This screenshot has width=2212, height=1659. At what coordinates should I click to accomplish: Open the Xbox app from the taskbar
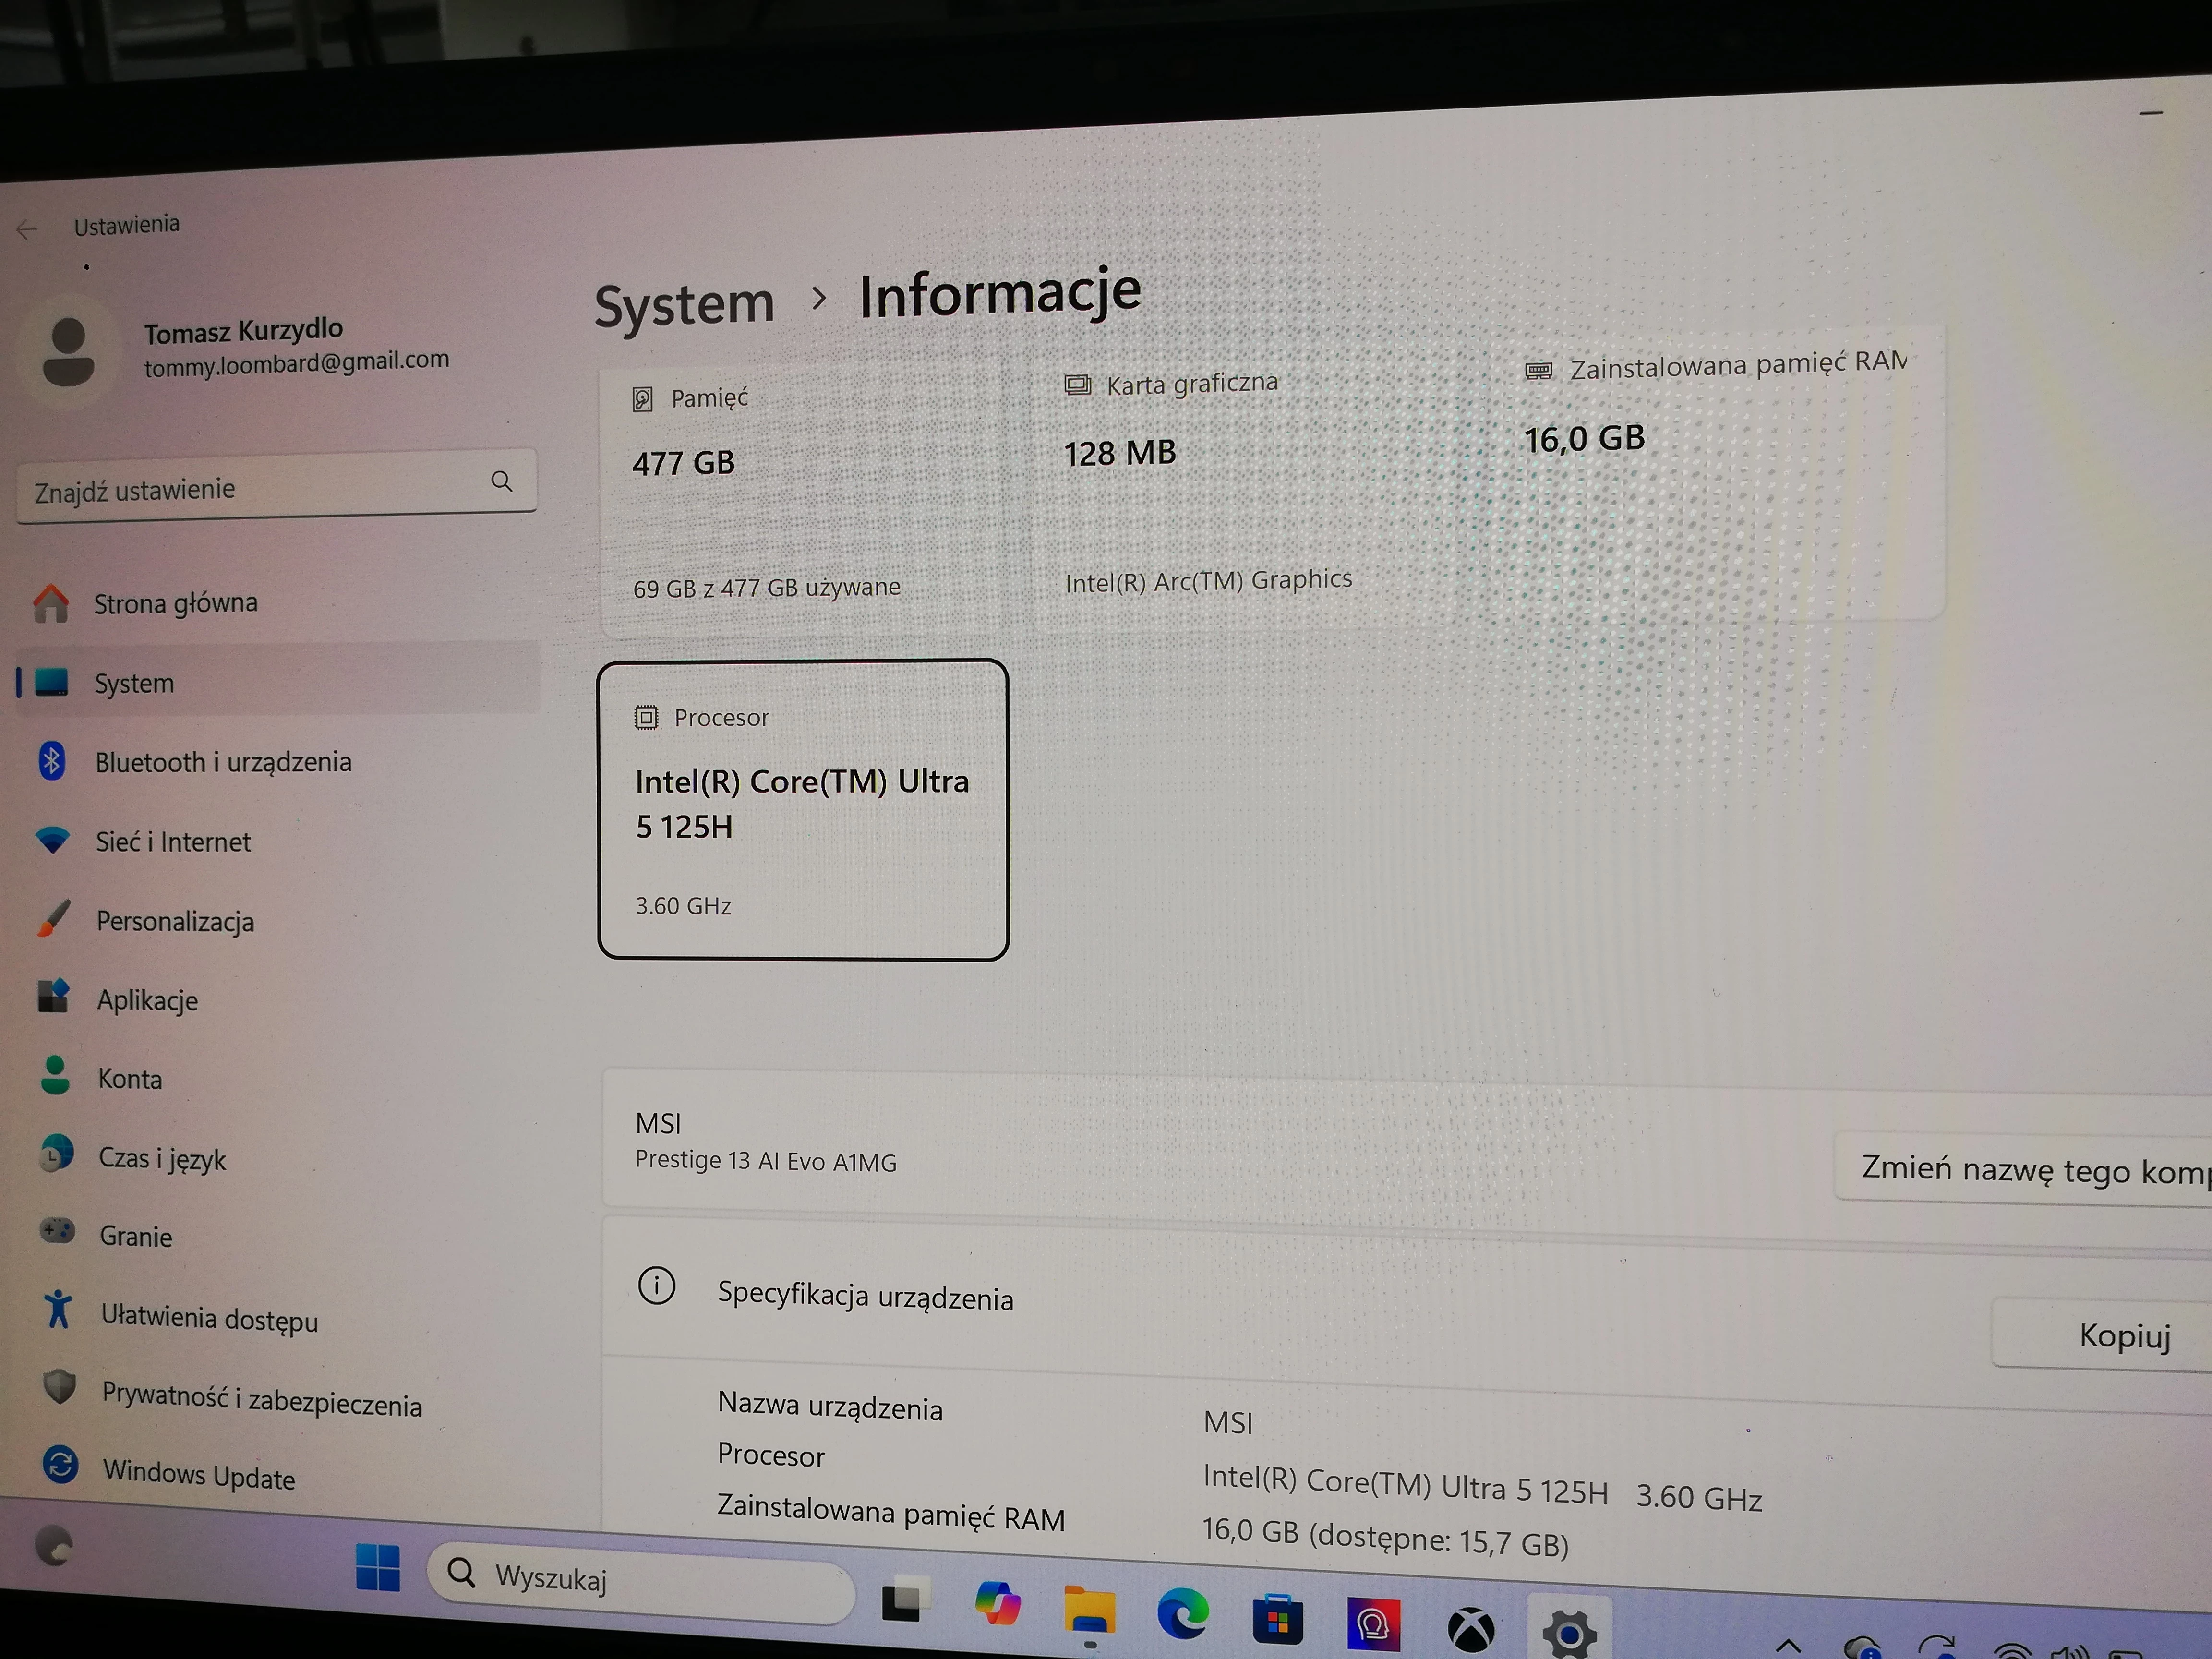(x=1471, y=1631)
